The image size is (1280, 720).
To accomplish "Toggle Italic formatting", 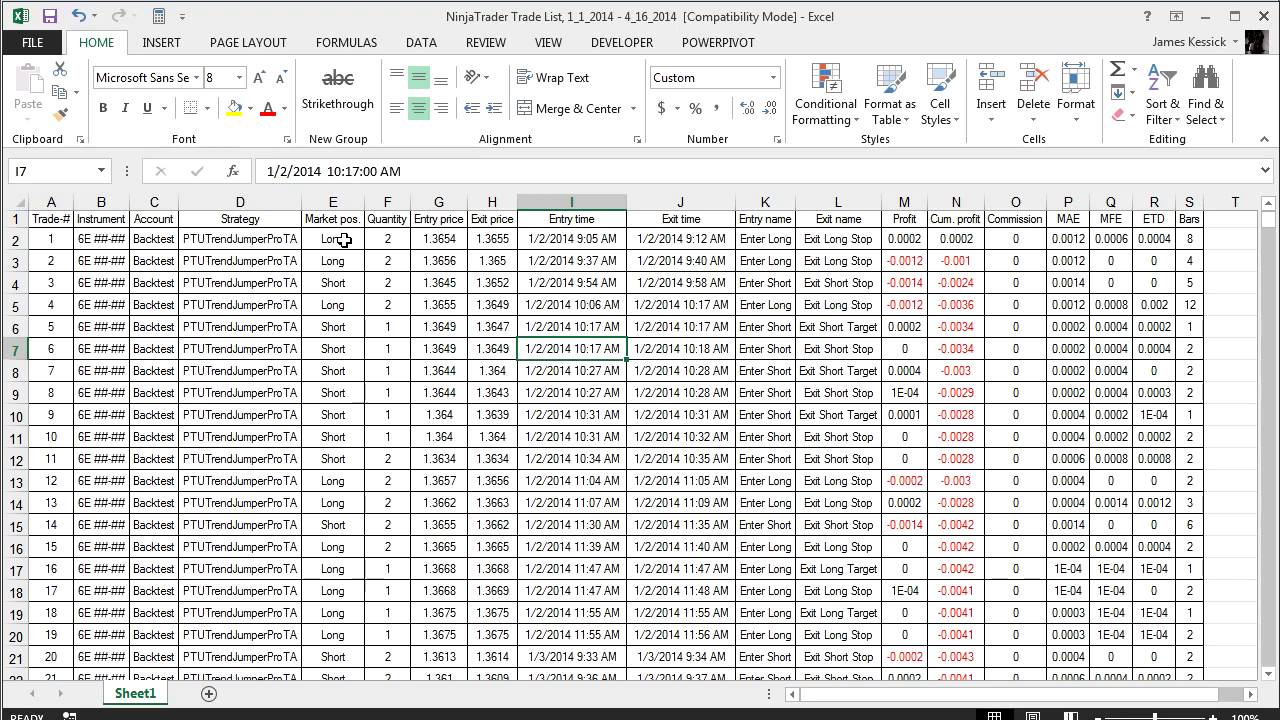I will click(x=125, y=108).
